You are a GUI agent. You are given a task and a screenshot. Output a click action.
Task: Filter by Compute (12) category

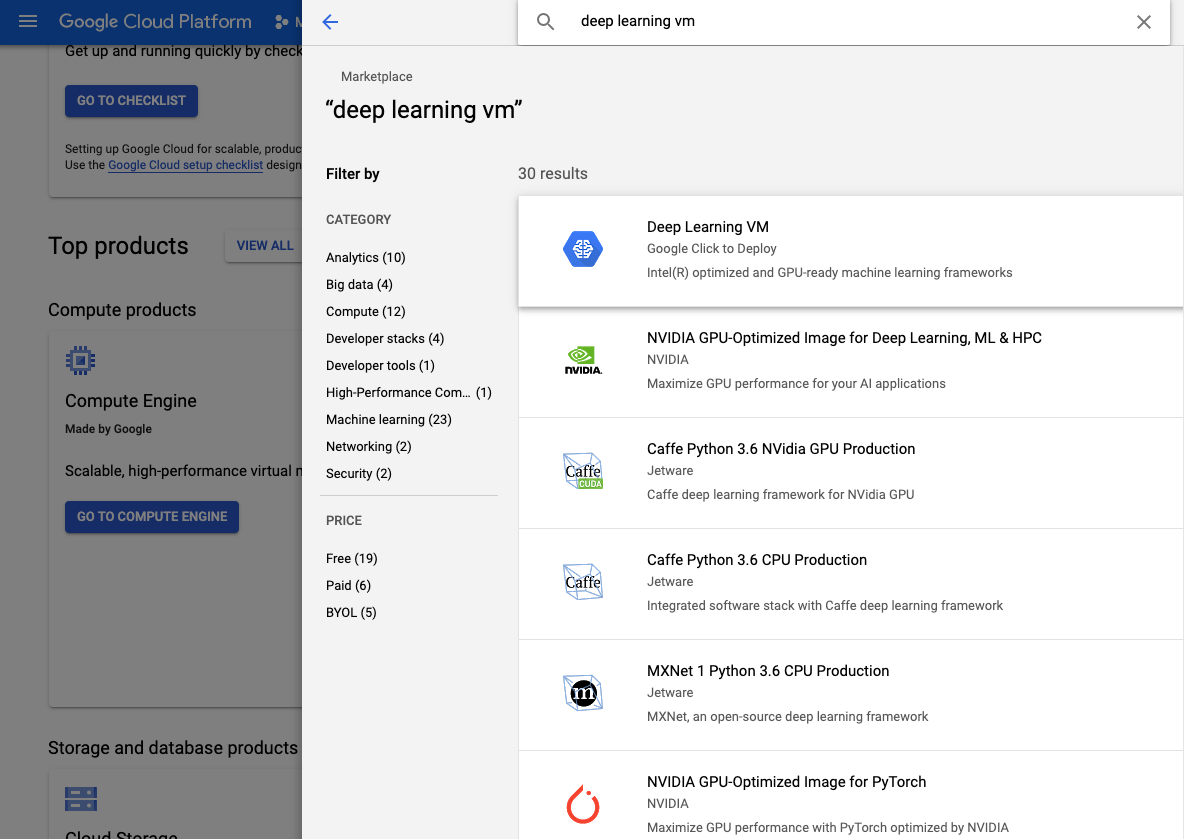tap(365, 312)
